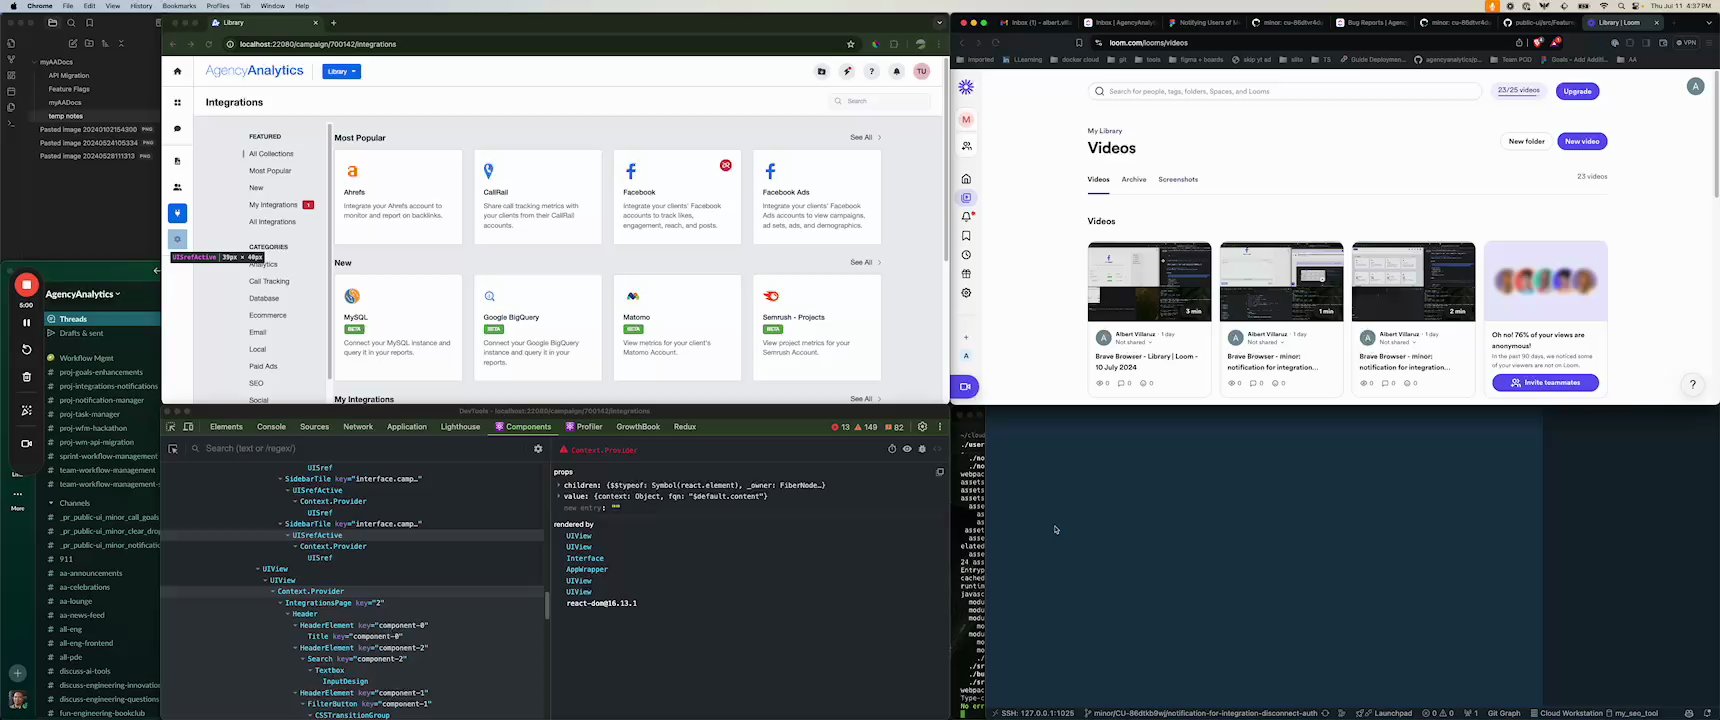Open Loom Watch Later bookmark icon
Screen dimensions: 1720x720
coord(966,236)
